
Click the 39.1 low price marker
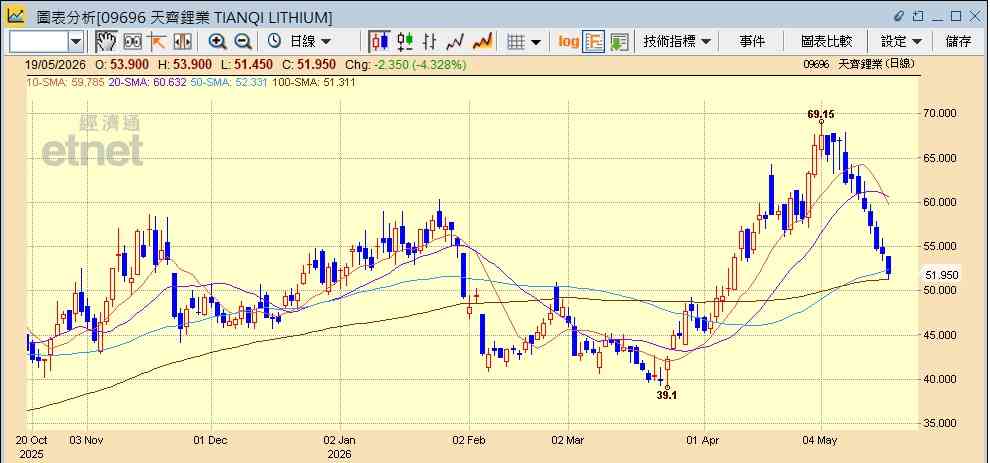(x=667, y=395)
